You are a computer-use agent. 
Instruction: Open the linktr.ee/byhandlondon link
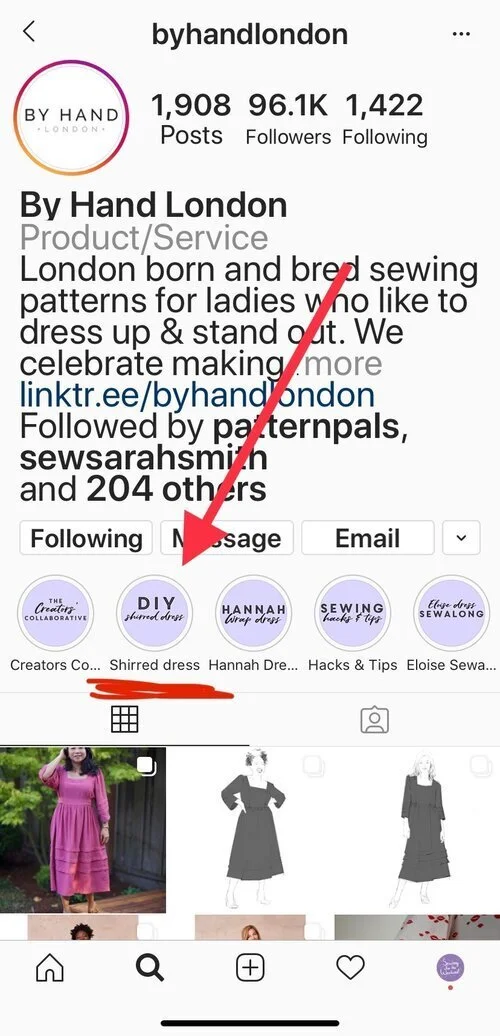[197, 395]
